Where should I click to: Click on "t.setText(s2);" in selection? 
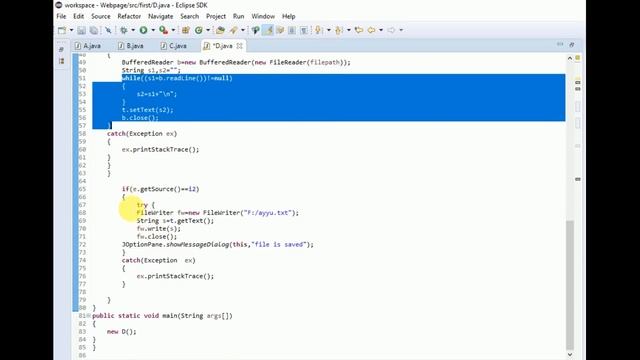pyautogui.click(x=147, y=110)
